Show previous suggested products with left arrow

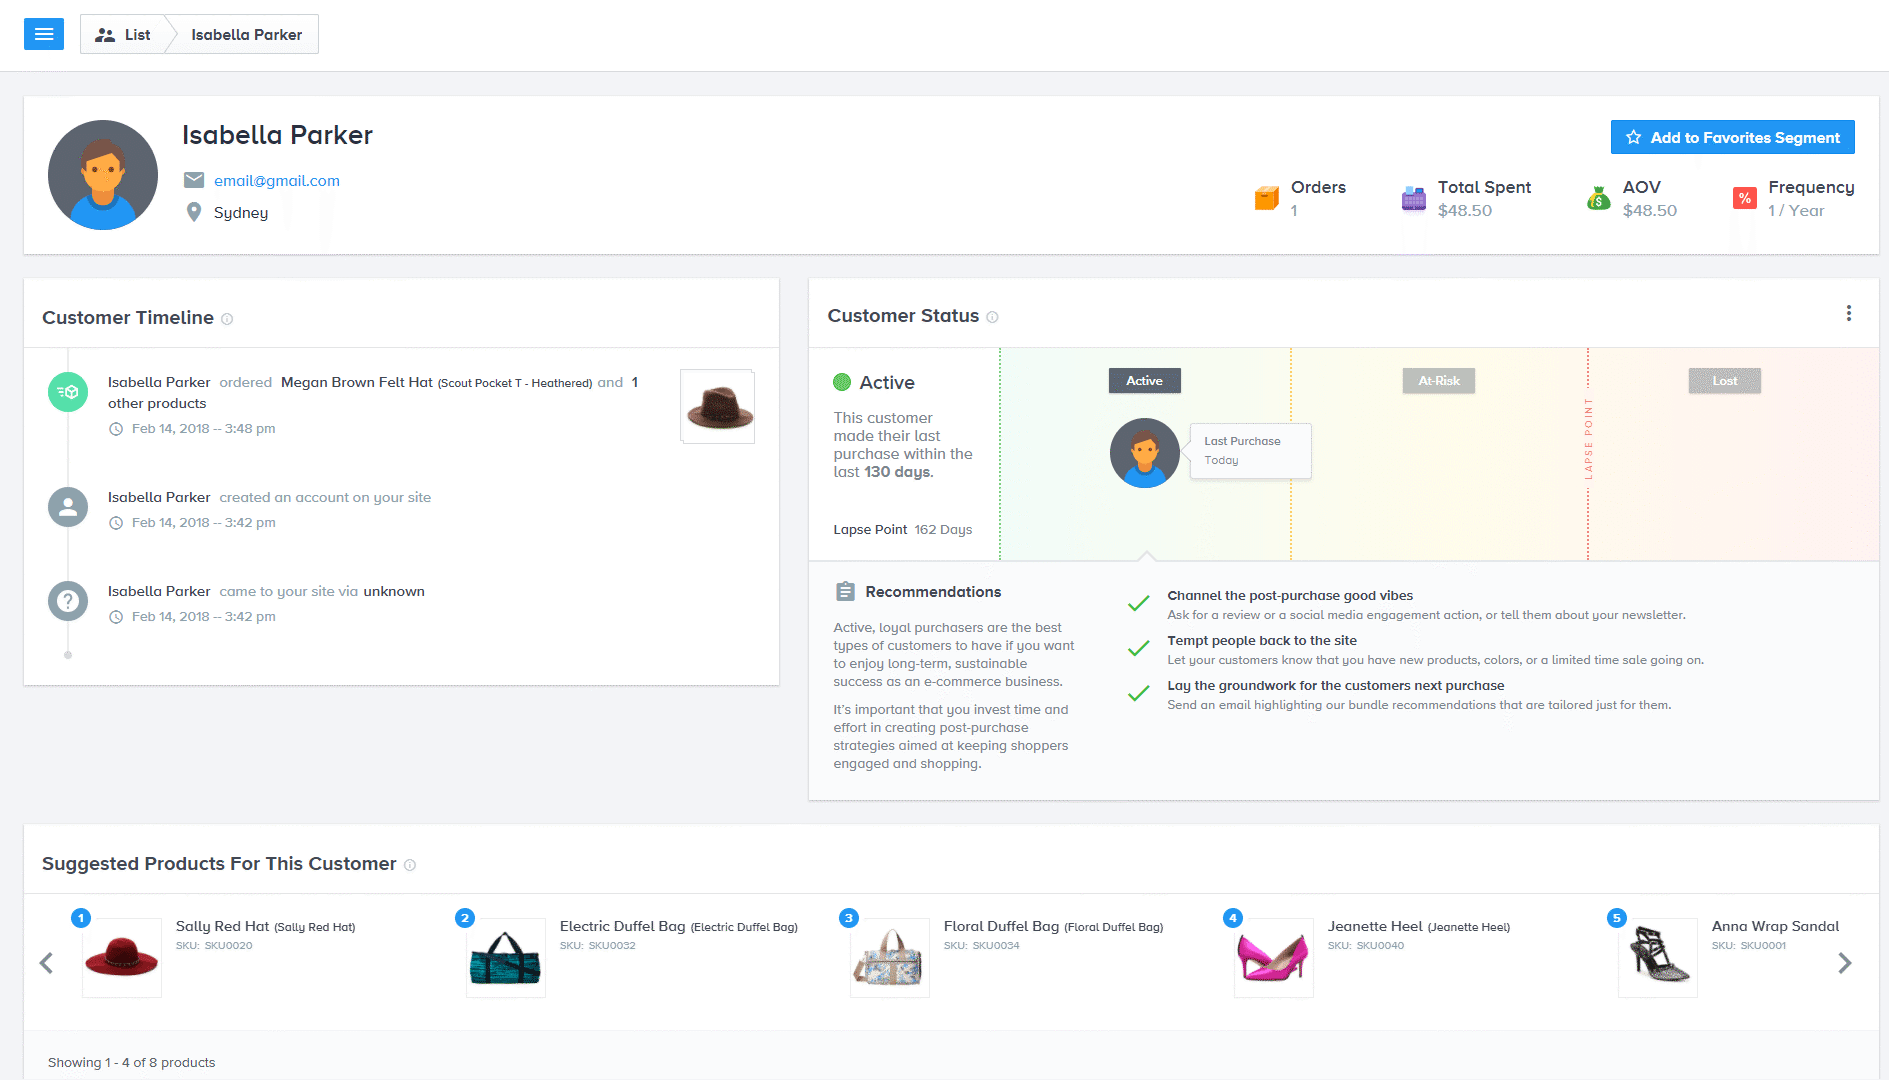(x=46, y=963)
